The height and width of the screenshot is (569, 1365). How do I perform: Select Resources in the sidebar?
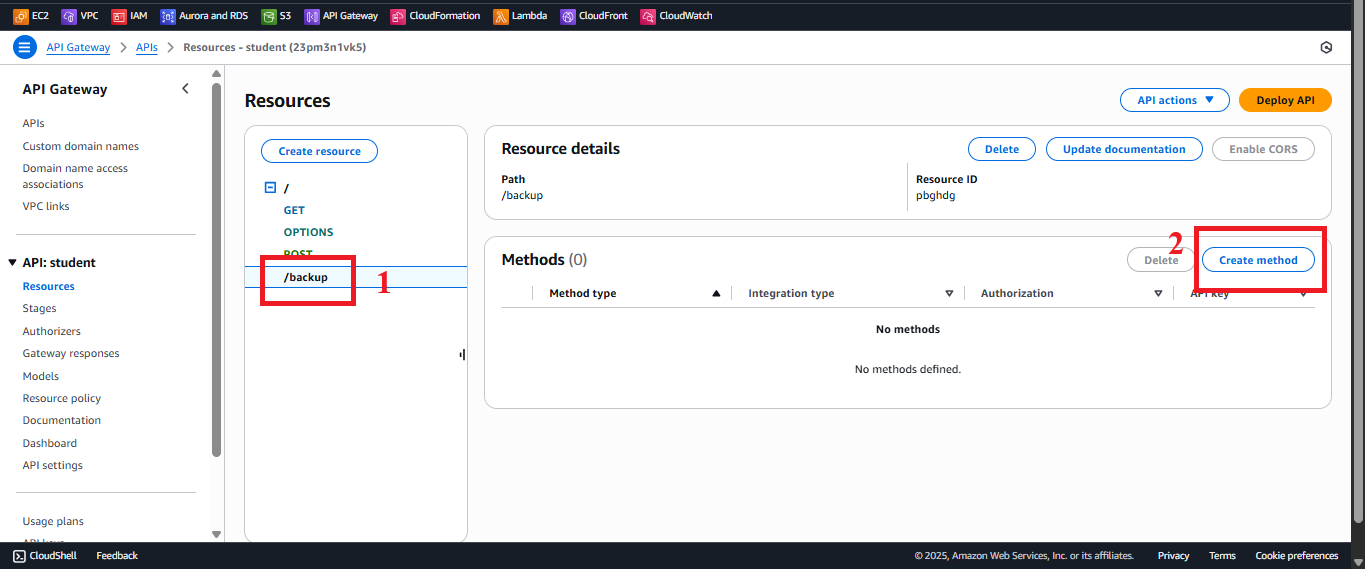pos(49,286)
